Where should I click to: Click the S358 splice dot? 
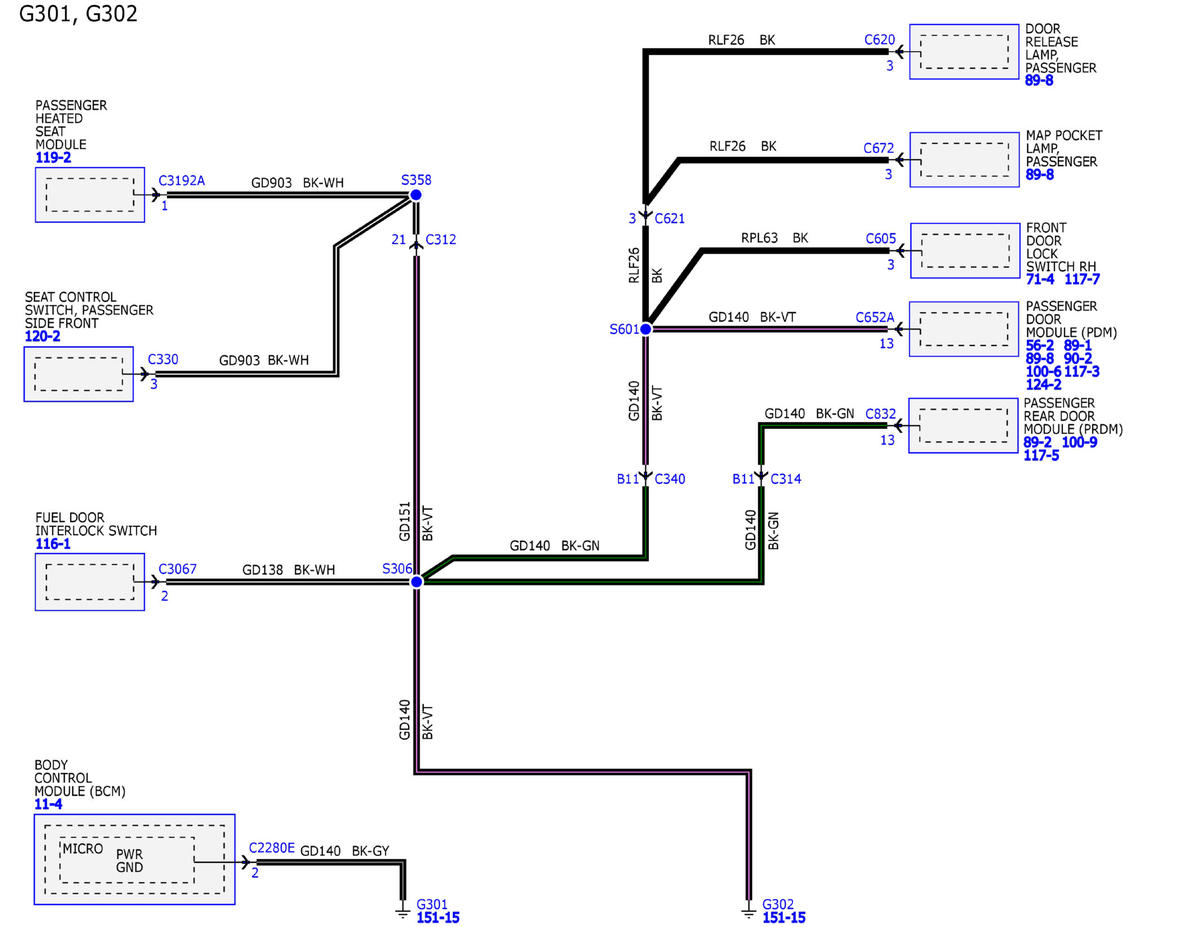click(416, 195)
